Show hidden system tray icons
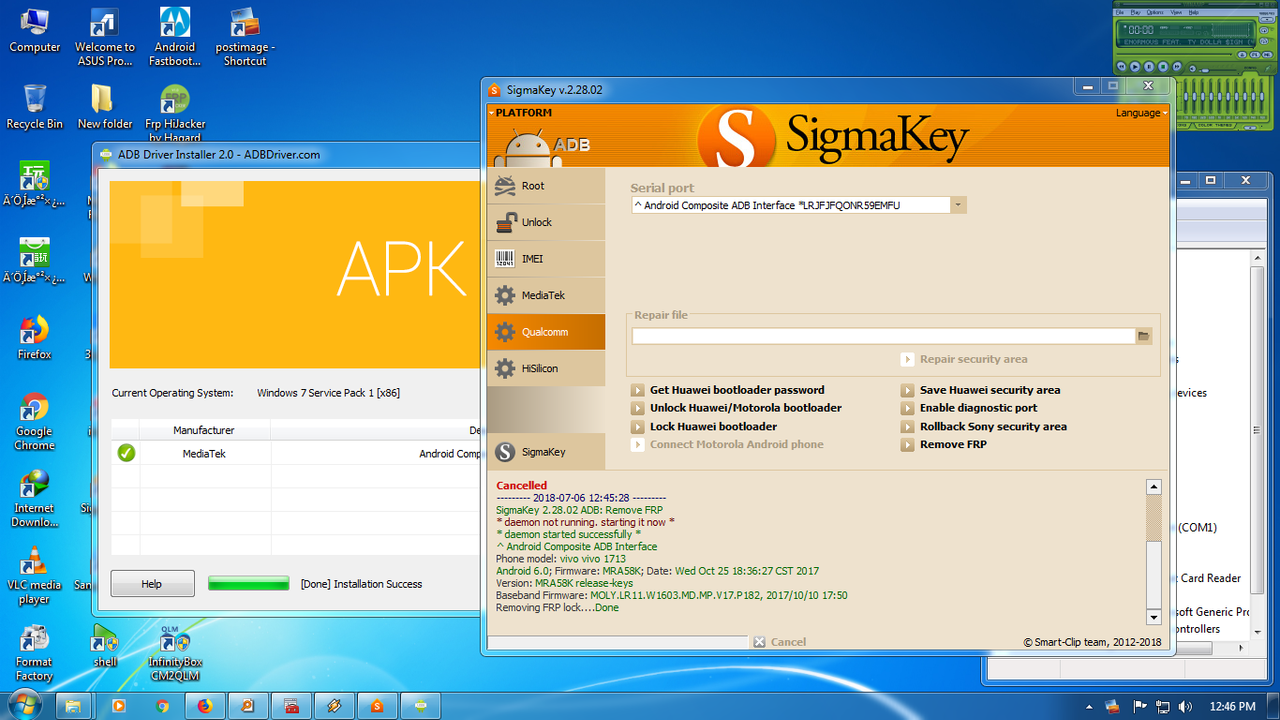1280x720 pixels. click(1091, 706)
